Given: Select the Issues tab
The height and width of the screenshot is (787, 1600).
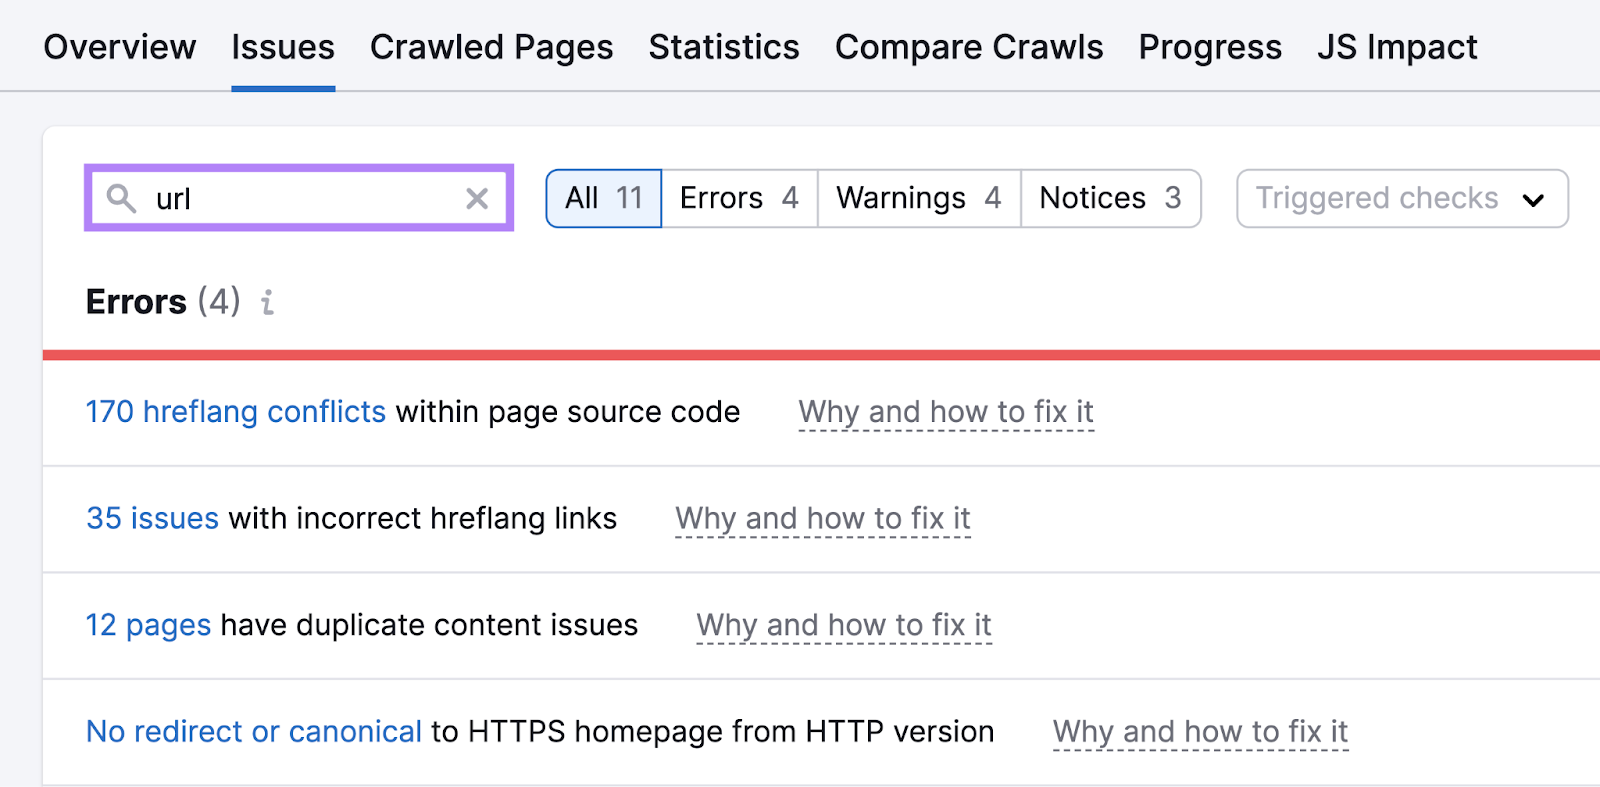Looking at the screenshot, I should pyautogui.click(x=283, y=47).
